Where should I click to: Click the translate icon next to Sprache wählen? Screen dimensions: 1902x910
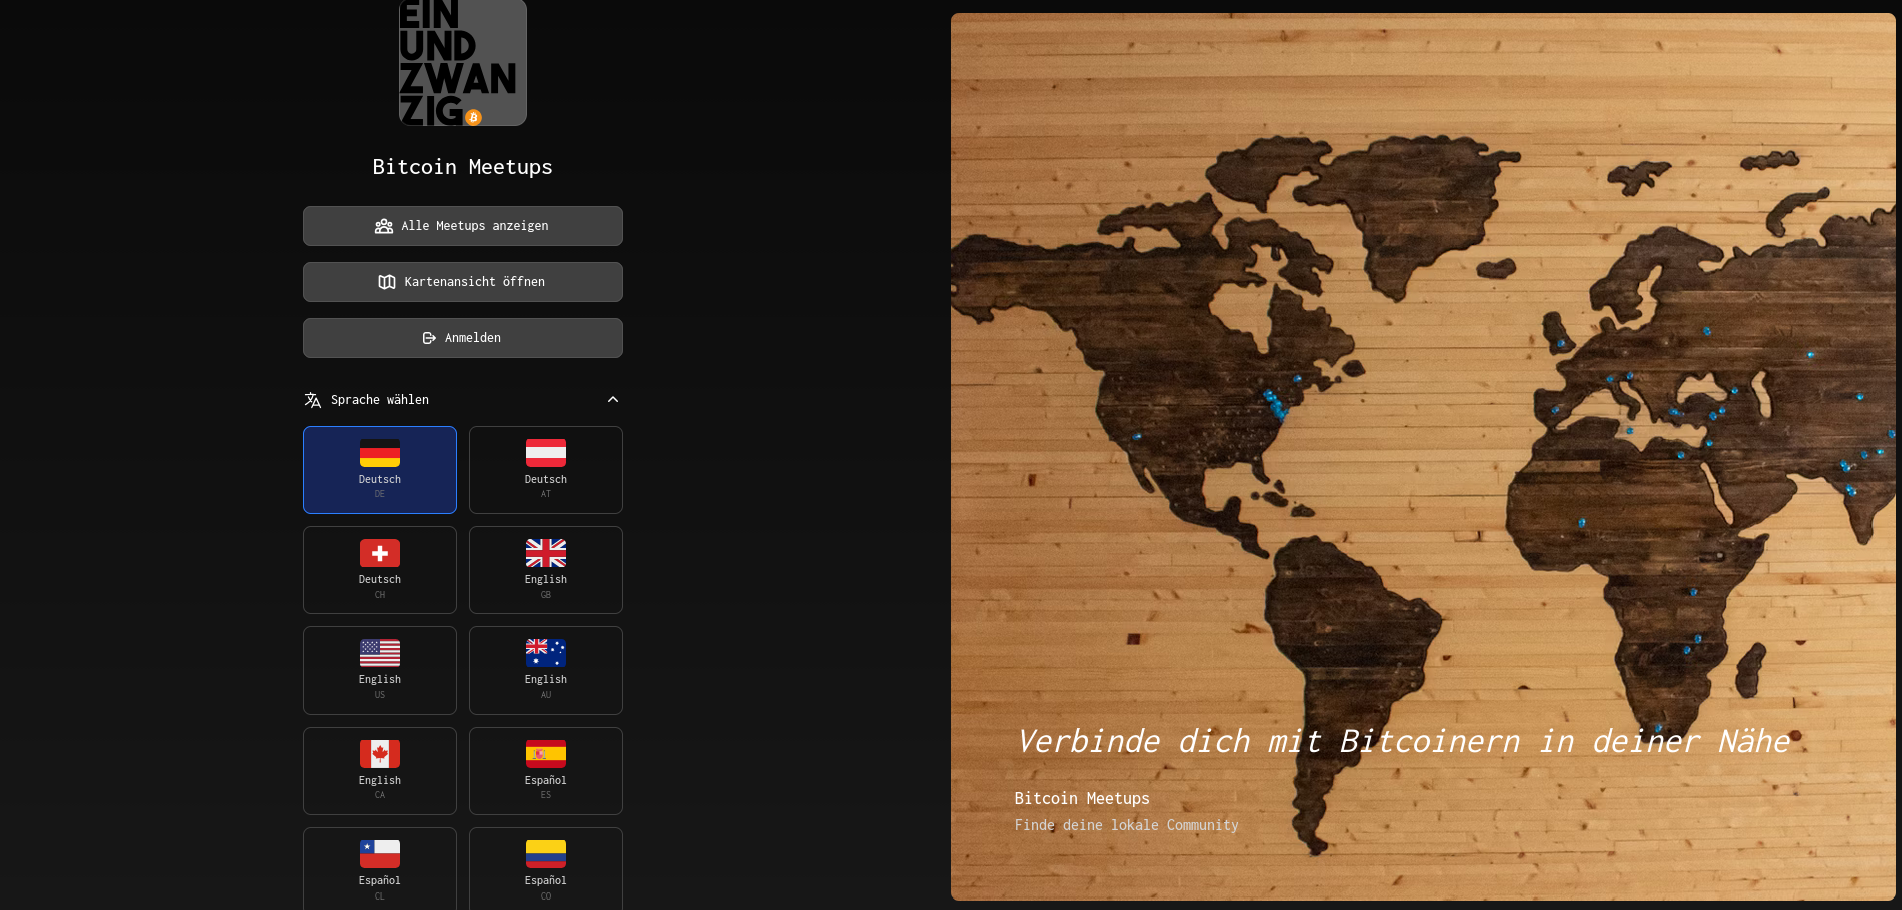tap(313, 400)
